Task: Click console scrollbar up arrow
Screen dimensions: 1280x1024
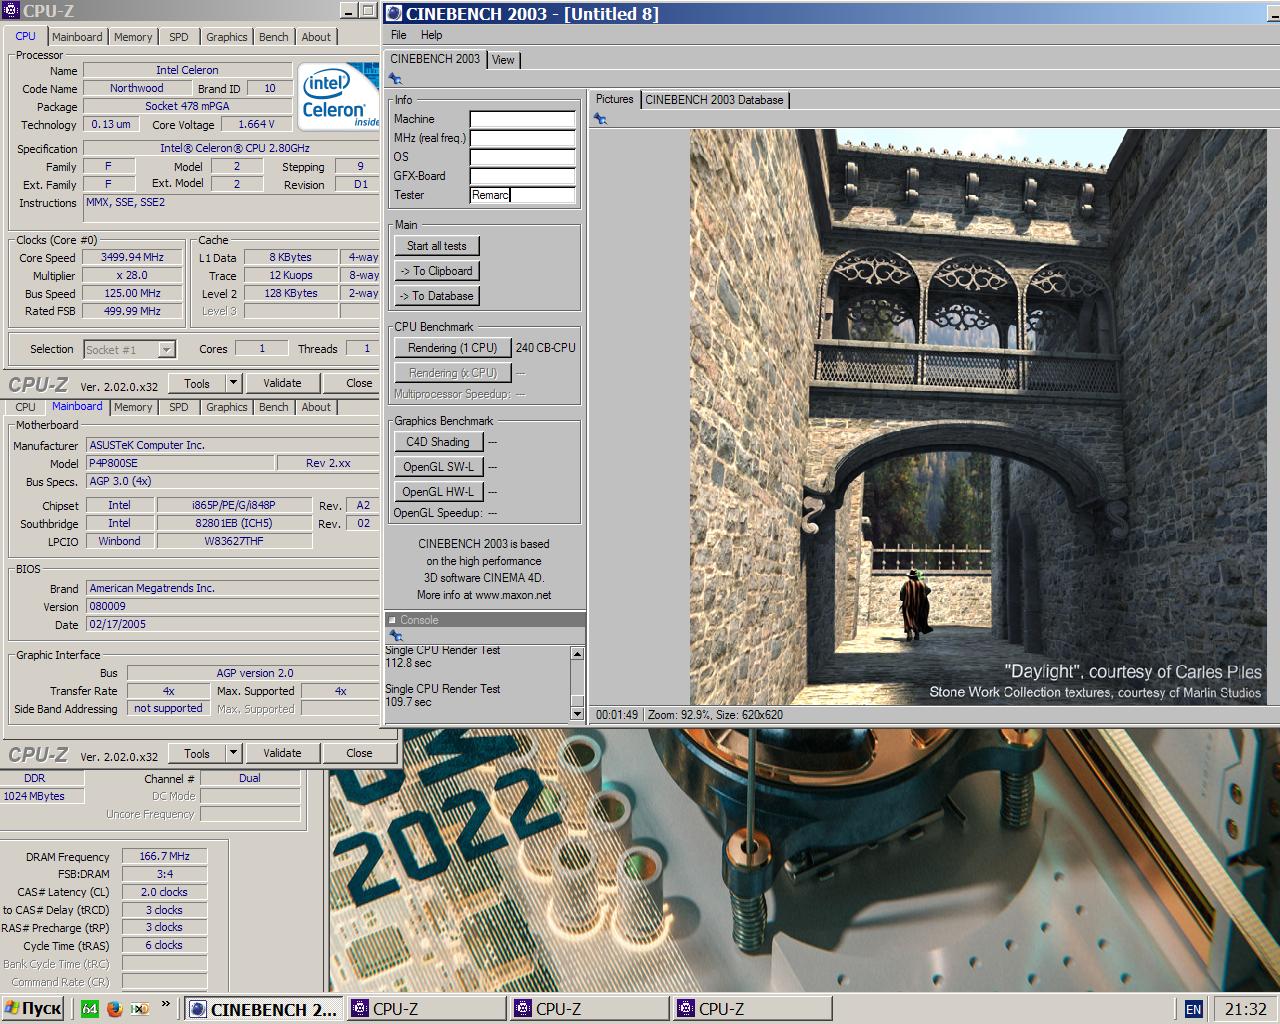Action: (577, 654)
